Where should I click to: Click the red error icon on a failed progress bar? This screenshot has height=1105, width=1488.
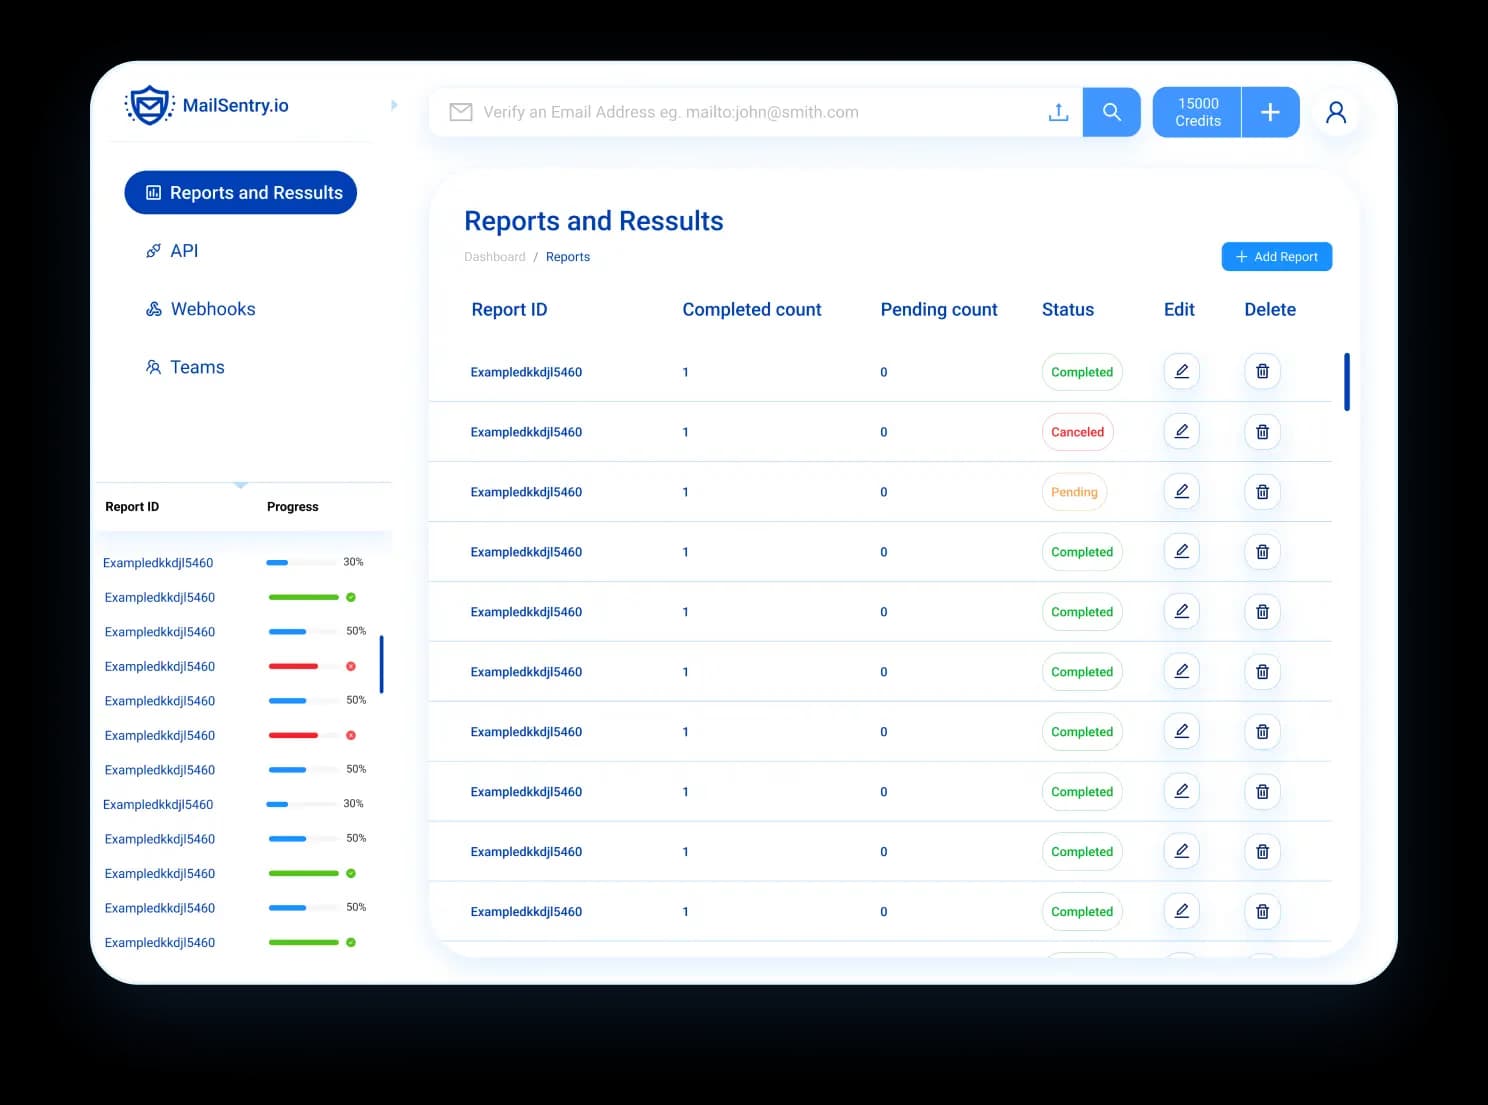[351, 665]
